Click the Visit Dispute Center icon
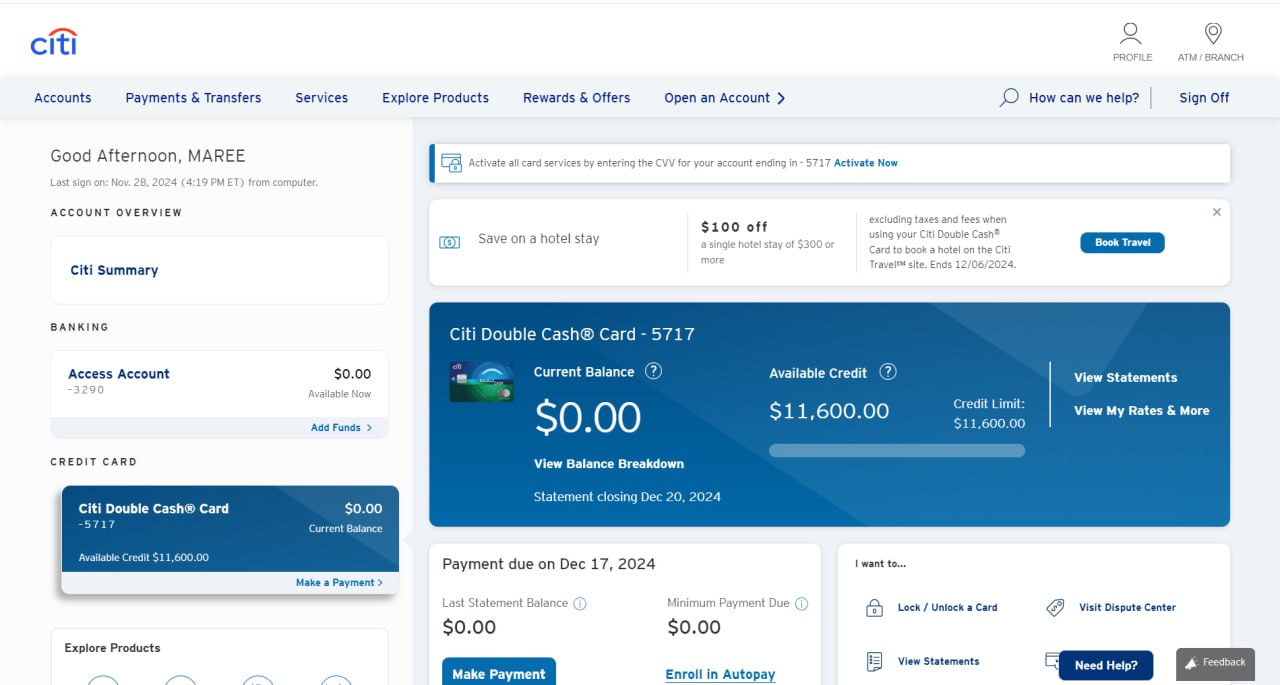 (1055, 607)
